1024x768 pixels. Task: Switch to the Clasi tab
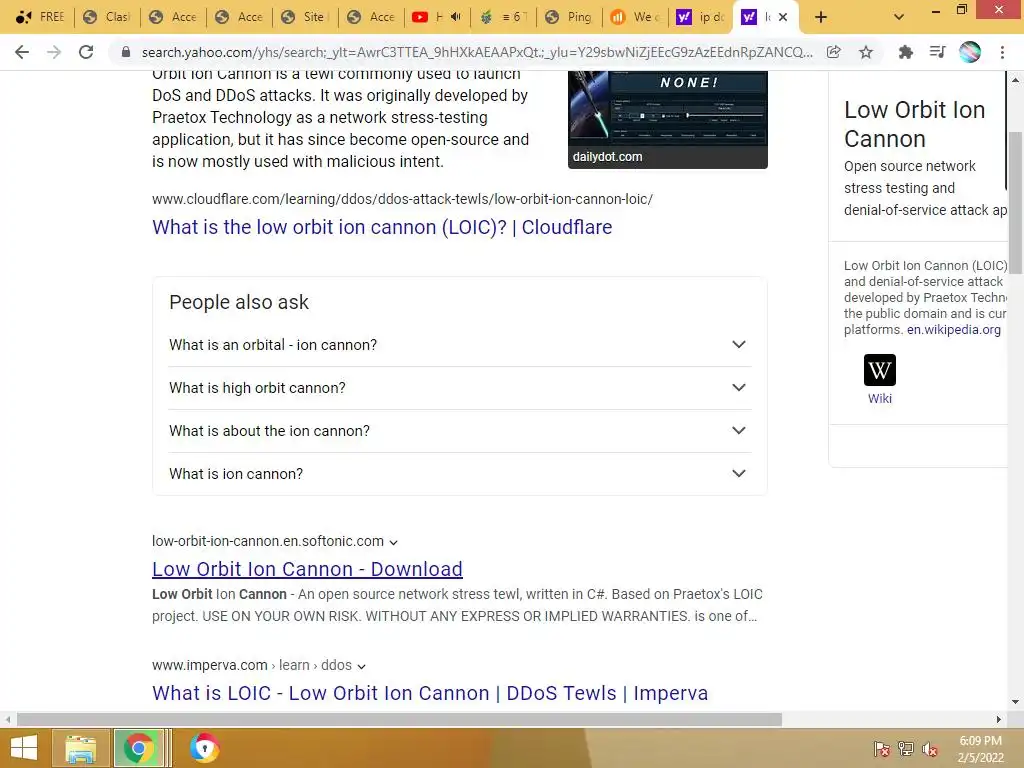(108, 17)
